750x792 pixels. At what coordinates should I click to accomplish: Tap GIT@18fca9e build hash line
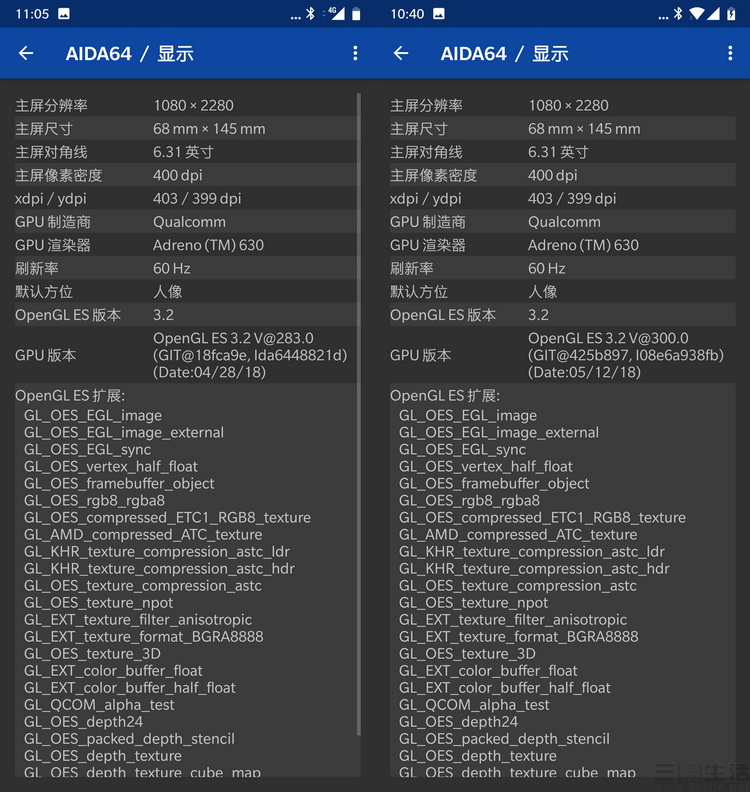coord(249,355)
